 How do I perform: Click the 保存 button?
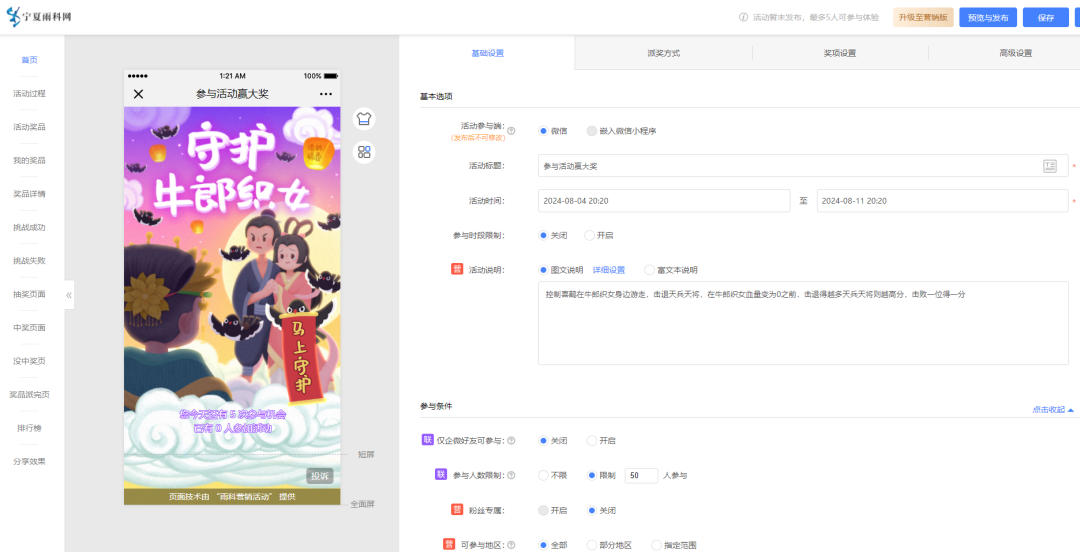click(x=1046, y=17)
